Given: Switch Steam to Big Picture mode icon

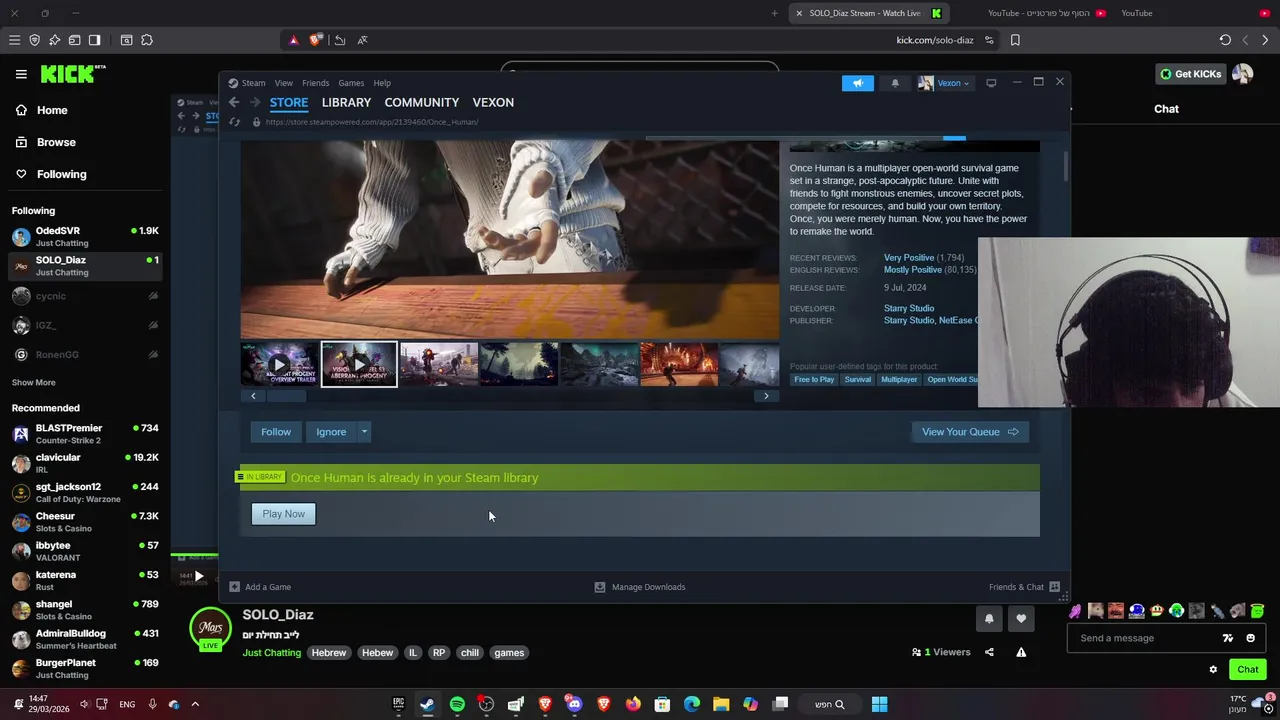Looking at the screenshot, I should point(991,83).
